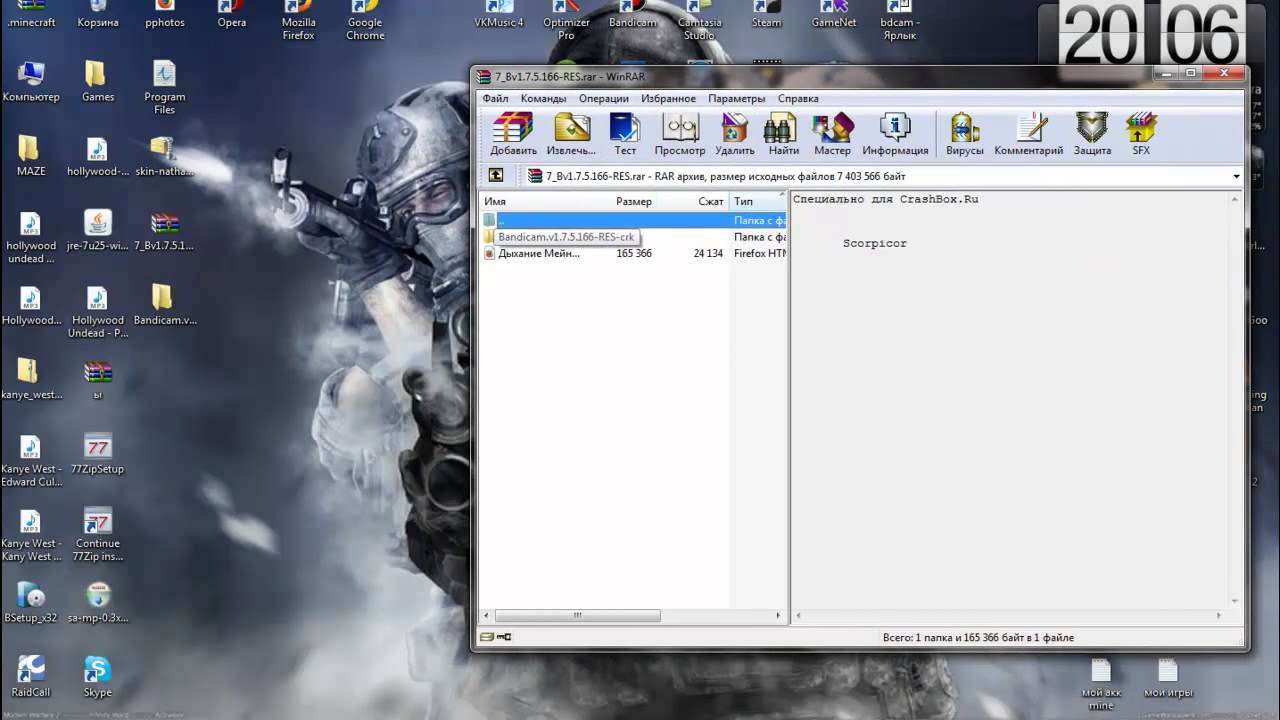The height and width of the screenshot is (720, 1280).
Task: Click the Вирусы (Virus scan) icon
Action: point(965,134)
